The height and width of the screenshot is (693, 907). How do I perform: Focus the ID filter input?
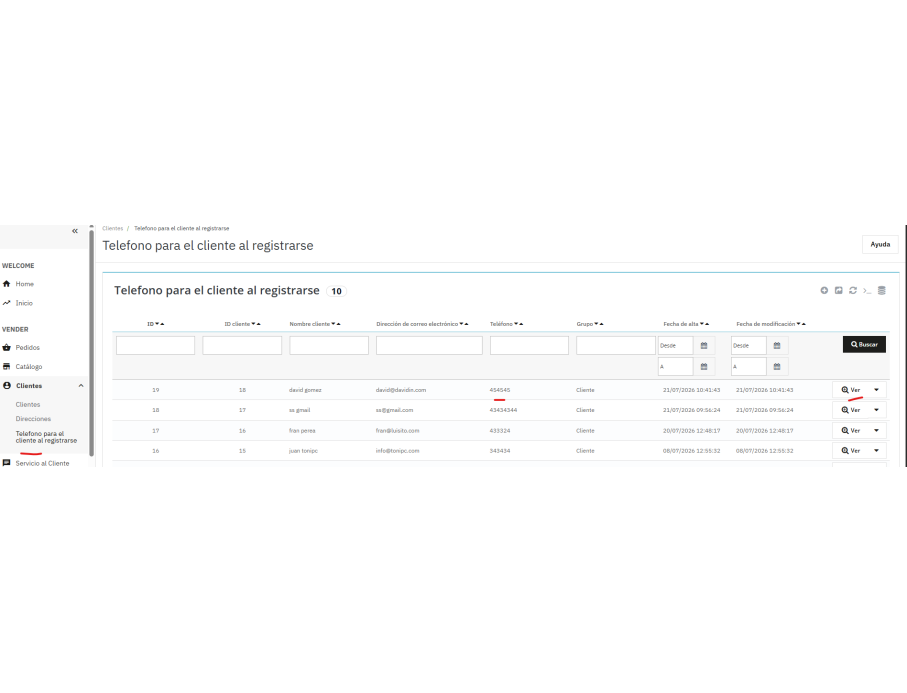[x=156, y=345]
